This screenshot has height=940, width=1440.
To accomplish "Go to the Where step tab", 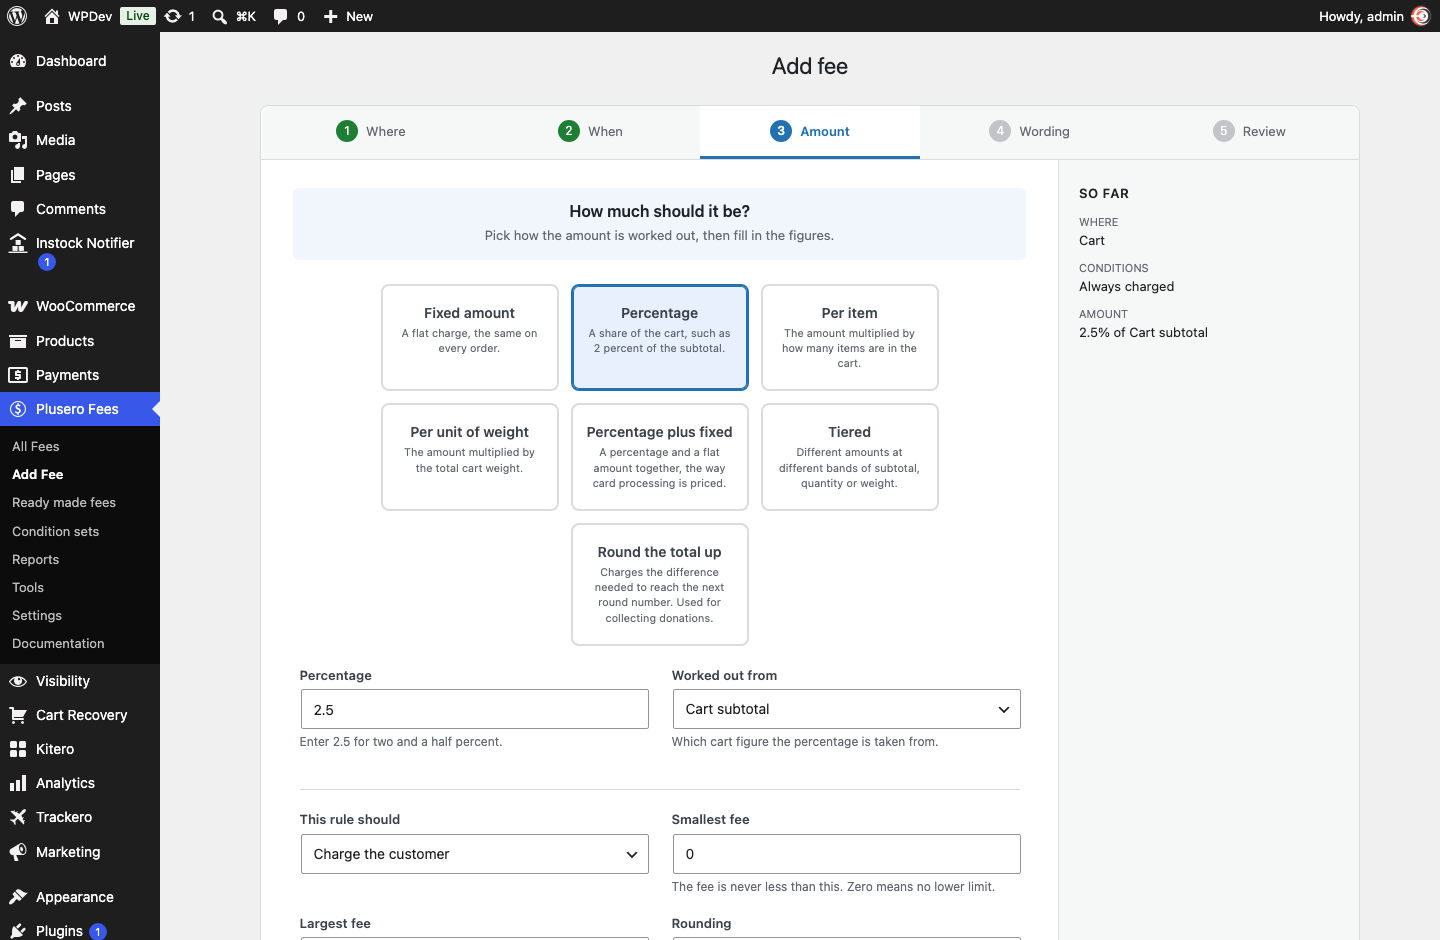I will point(371,131).
